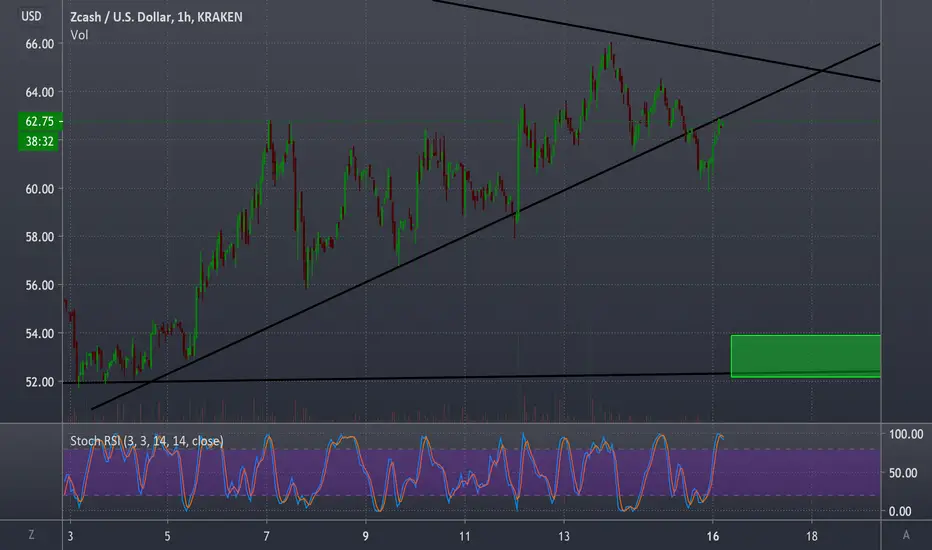Viewport: 932px width, 550px height.
Task: Click the Zcash / U.S. Dollar symbol title
Action: point(156,17)
